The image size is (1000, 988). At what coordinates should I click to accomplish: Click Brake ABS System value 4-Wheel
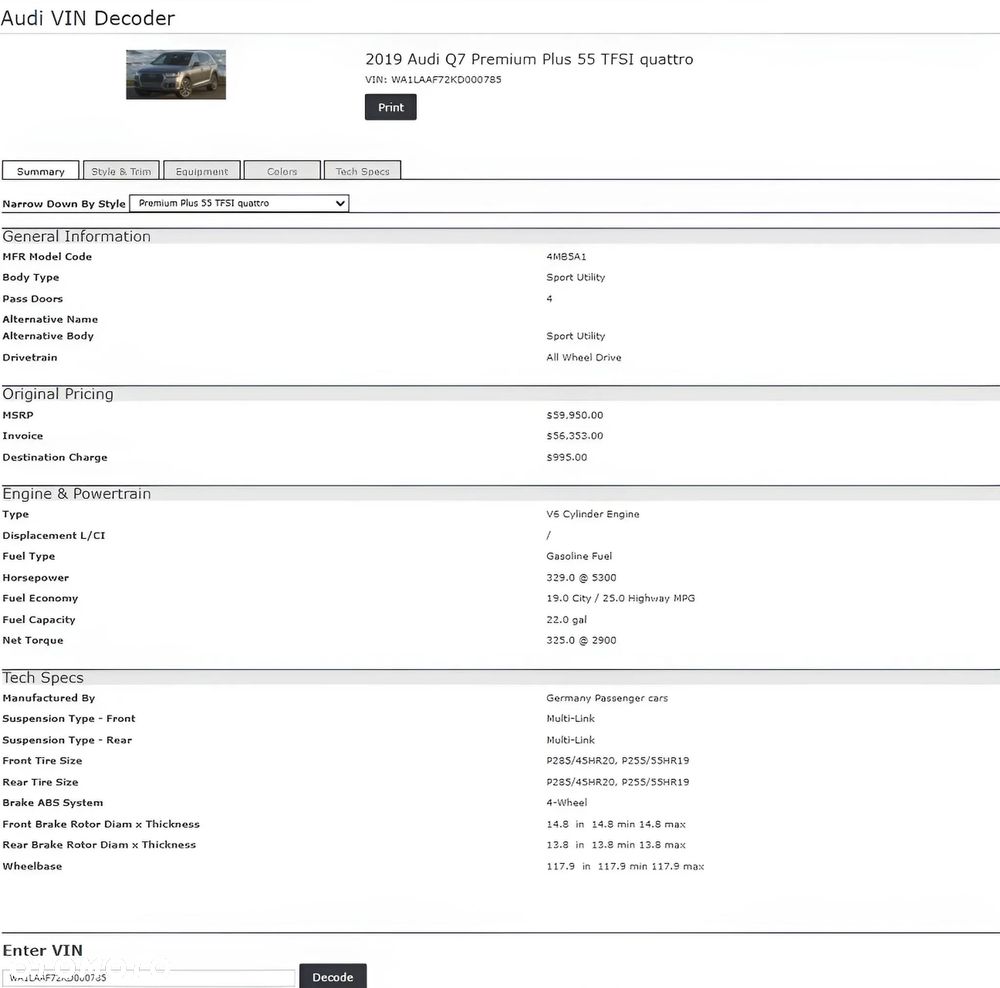[x=566, y=802]
